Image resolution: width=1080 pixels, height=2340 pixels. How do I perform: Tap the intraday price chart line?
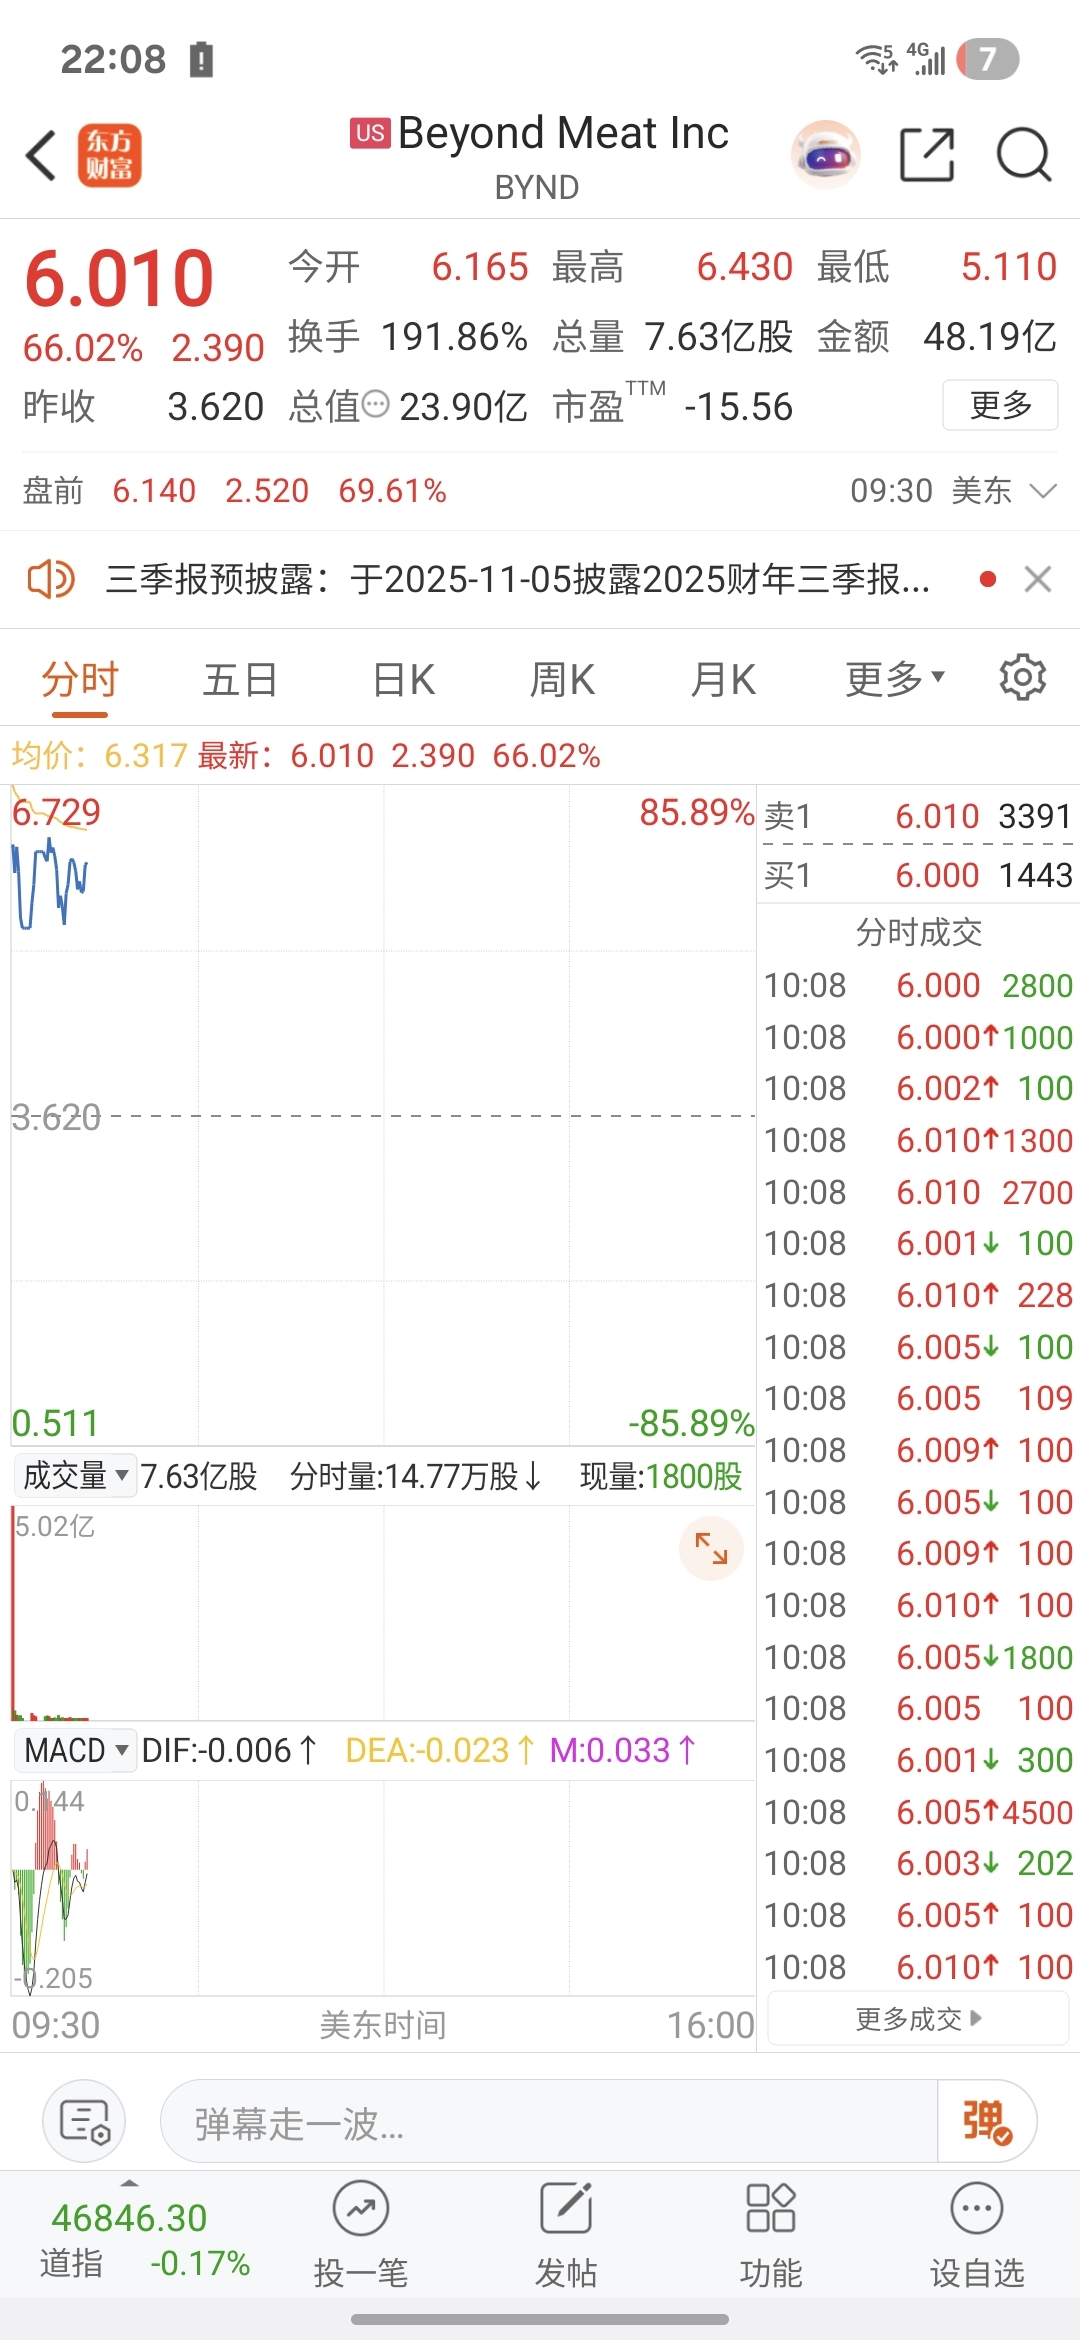pos(50,885)
